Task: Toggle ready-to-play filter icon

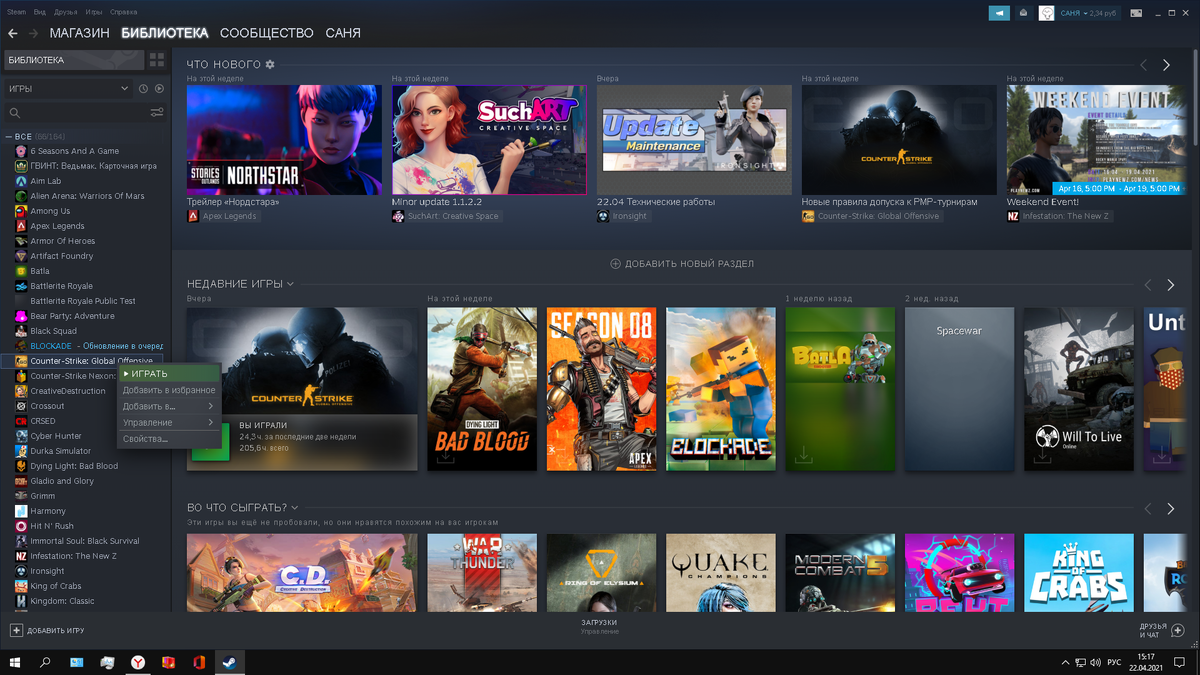Action: click(159, 89)
